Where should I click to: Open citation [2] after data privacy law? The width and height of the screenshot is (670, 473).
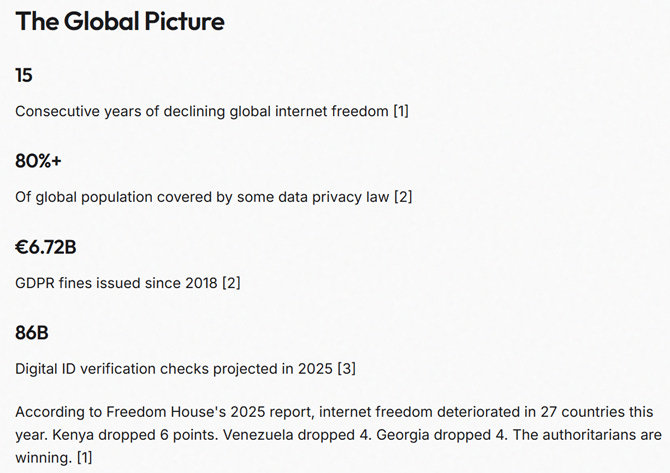coord(403,197)
